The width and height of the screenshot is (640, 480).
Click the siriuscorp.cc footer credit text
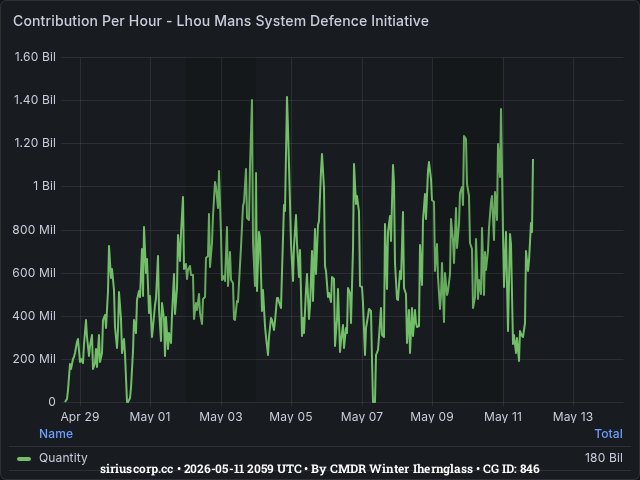point(320,469)
